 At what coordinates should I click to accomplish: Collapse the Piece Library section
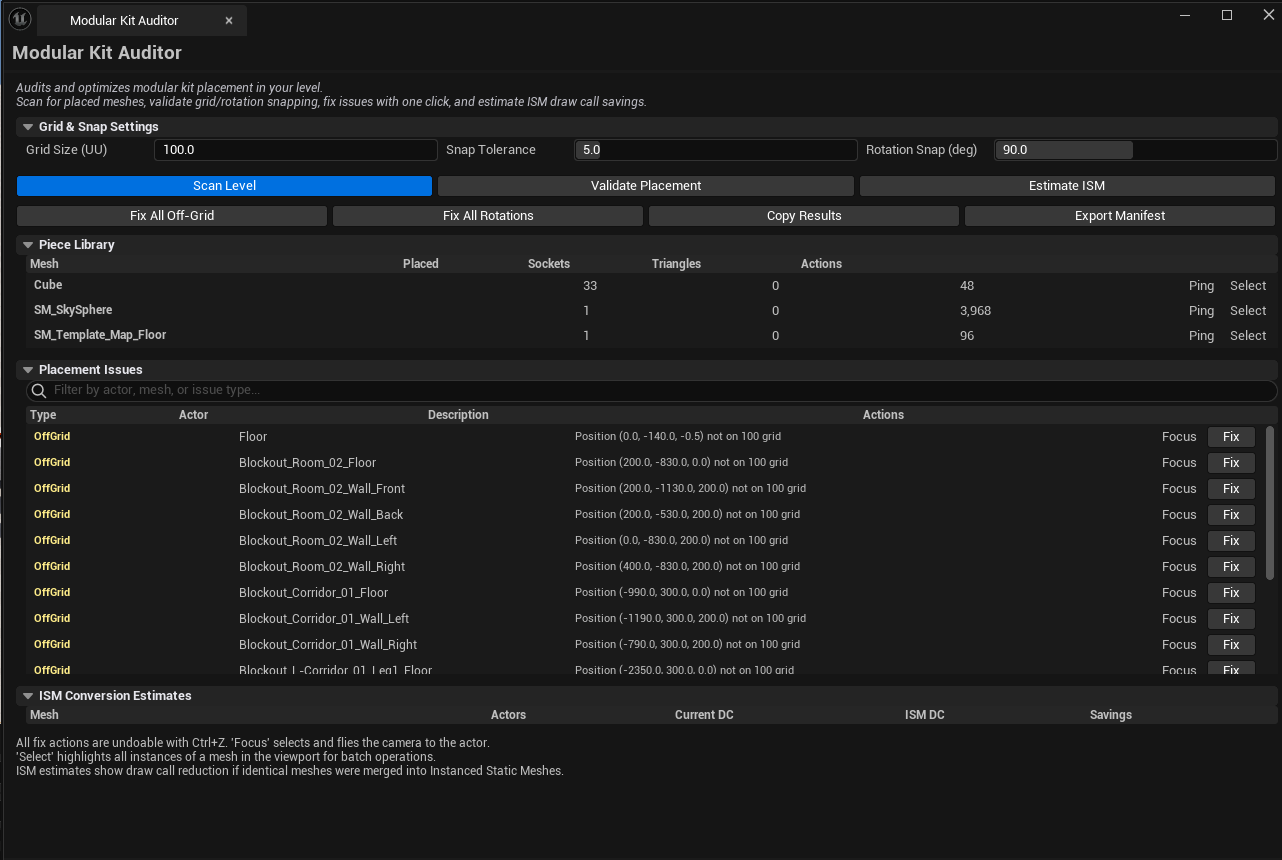[28, 245]
